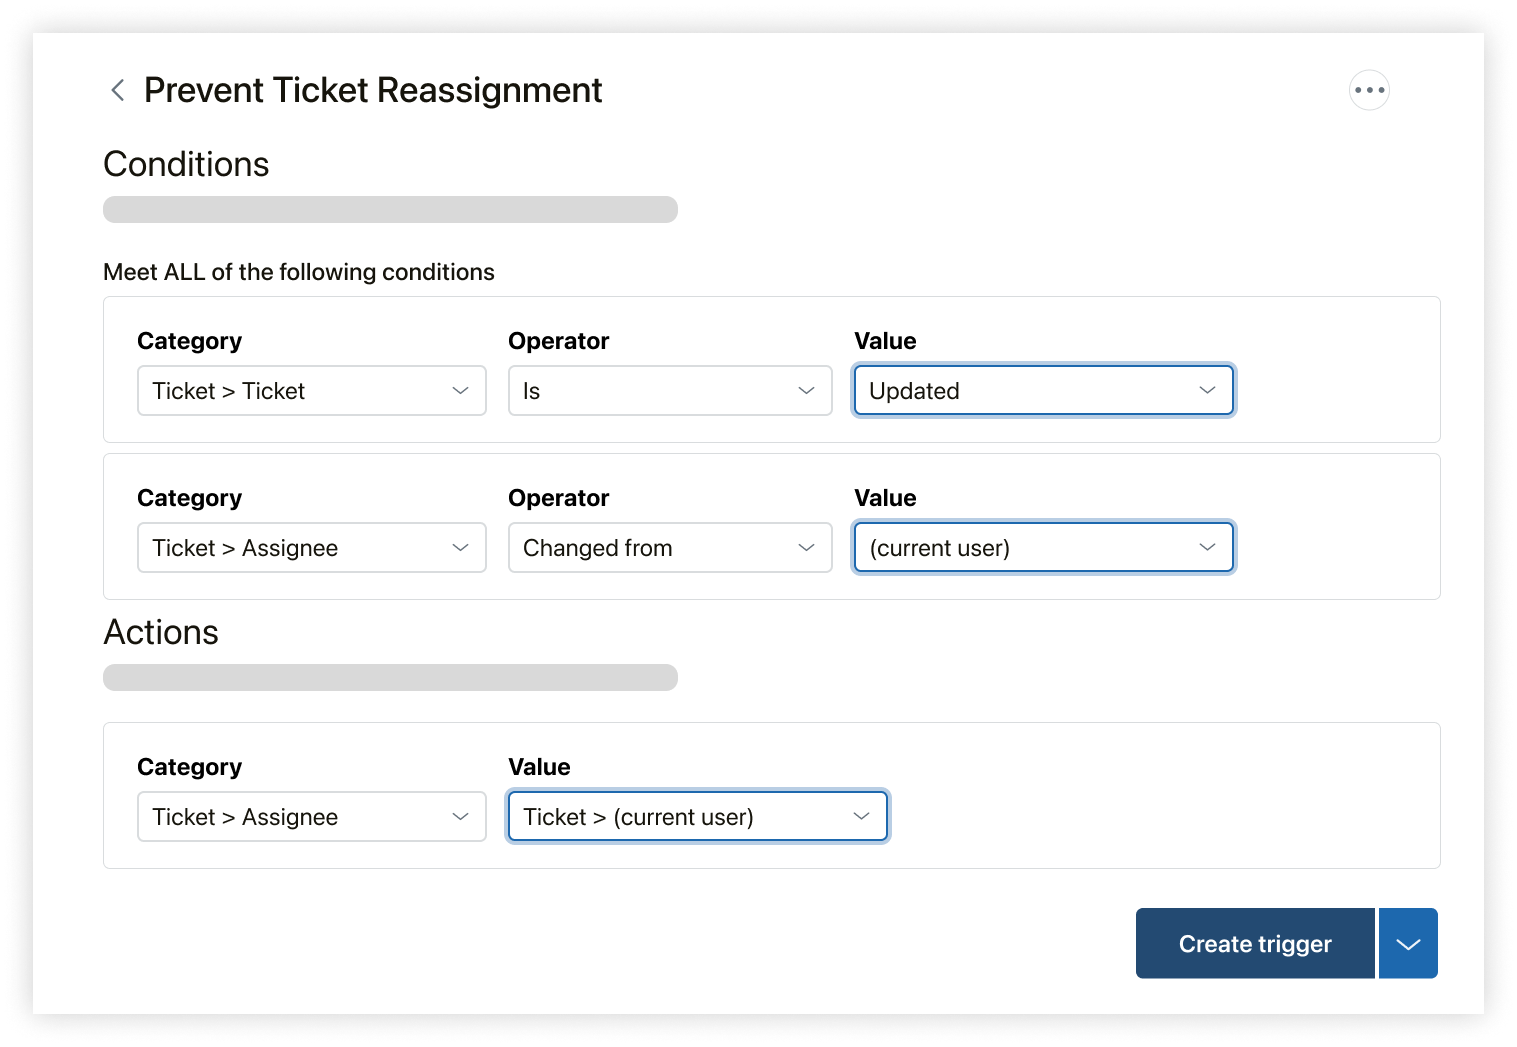1517x1047 pixels.
Task: Open the action's Ticket > Assignee category dropdown
Action: (311, 817)
